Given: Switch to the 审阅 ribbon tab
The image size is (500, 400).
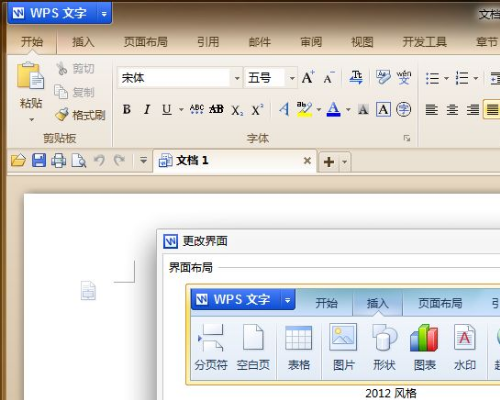Looking at the screenshot, I should coord(311,42).
